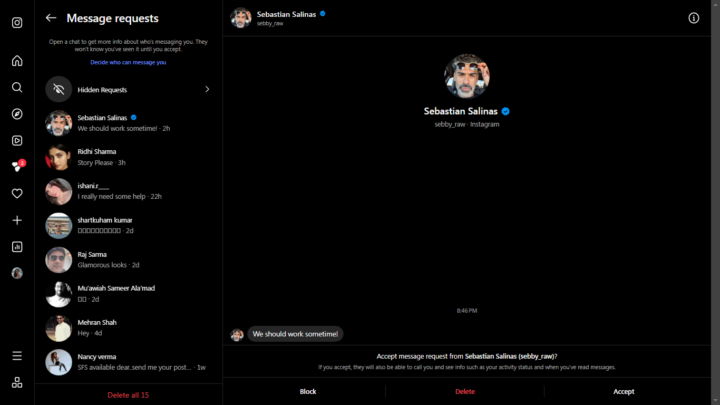
Task: Open the Search icon in sidebar
Action: (x=17, y=87)
